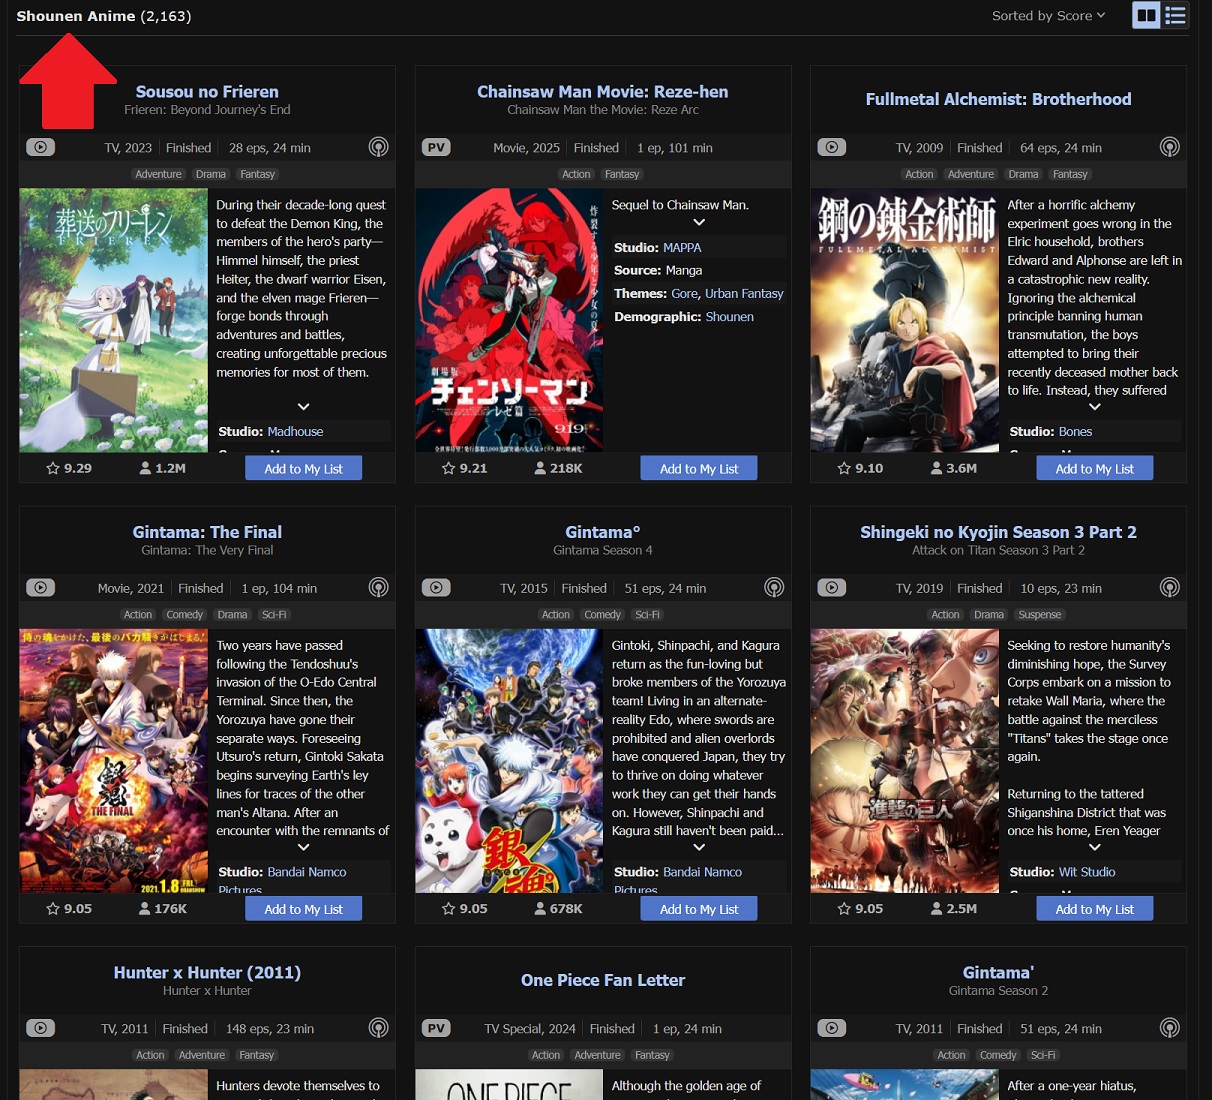Click TV, 2023 season on Frieren card
This screenshot has height=1100, width=1212.
(x=128, y=147)
